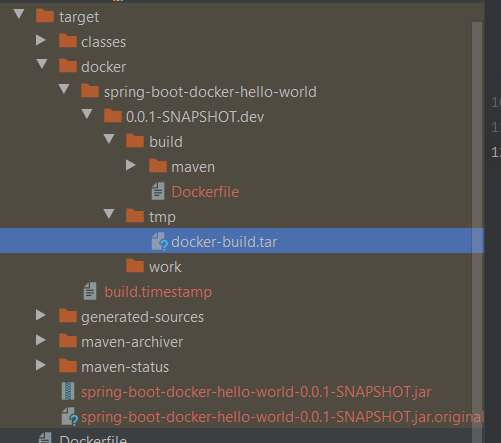Click the project tree vertical scrollbar
The height and width of the screenshot is (443, 501).
[x=477, y=232]
